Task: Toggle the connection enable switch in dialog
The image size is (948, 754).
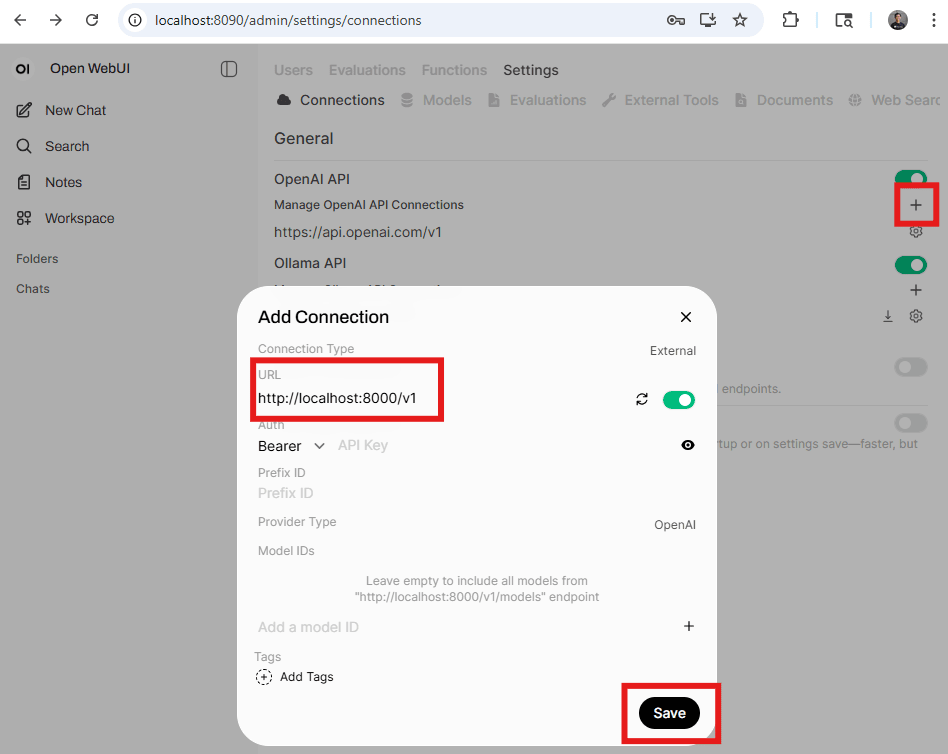Action: 678,400
